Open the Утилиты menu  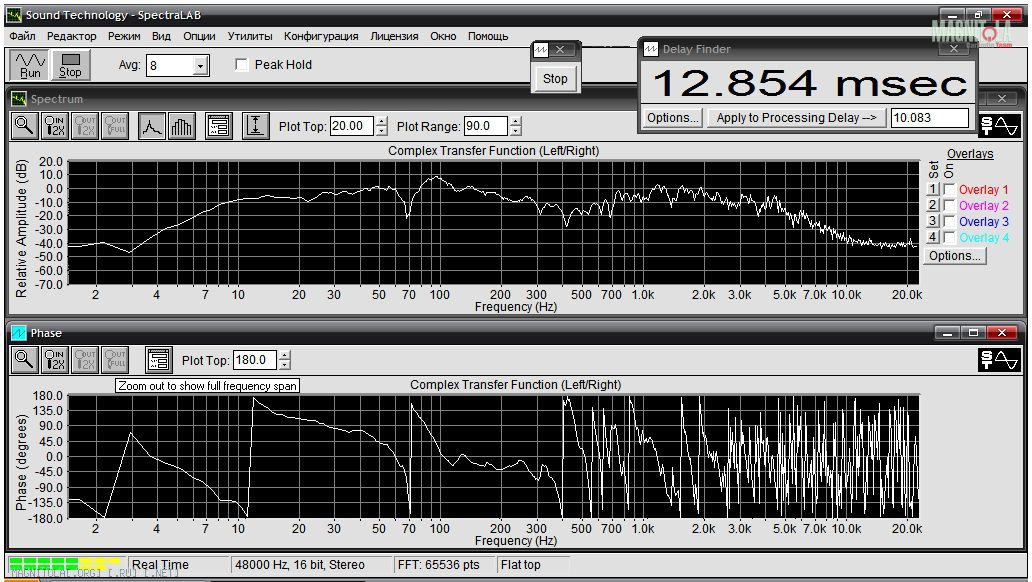pos(249,36)
